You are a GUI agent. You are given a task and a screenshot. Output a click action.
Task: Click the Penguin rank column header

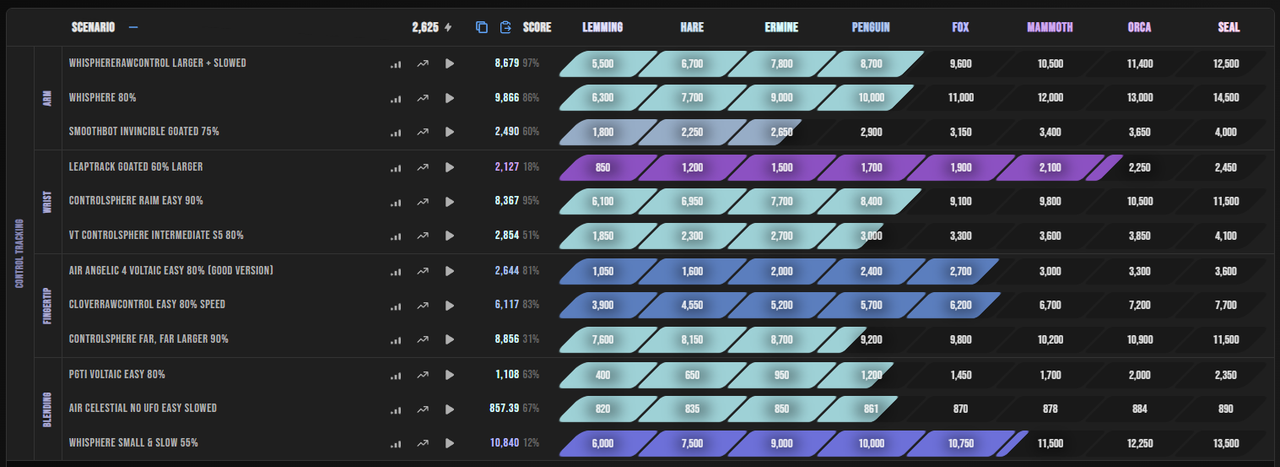pyautogui.click(x=871, y=27)
